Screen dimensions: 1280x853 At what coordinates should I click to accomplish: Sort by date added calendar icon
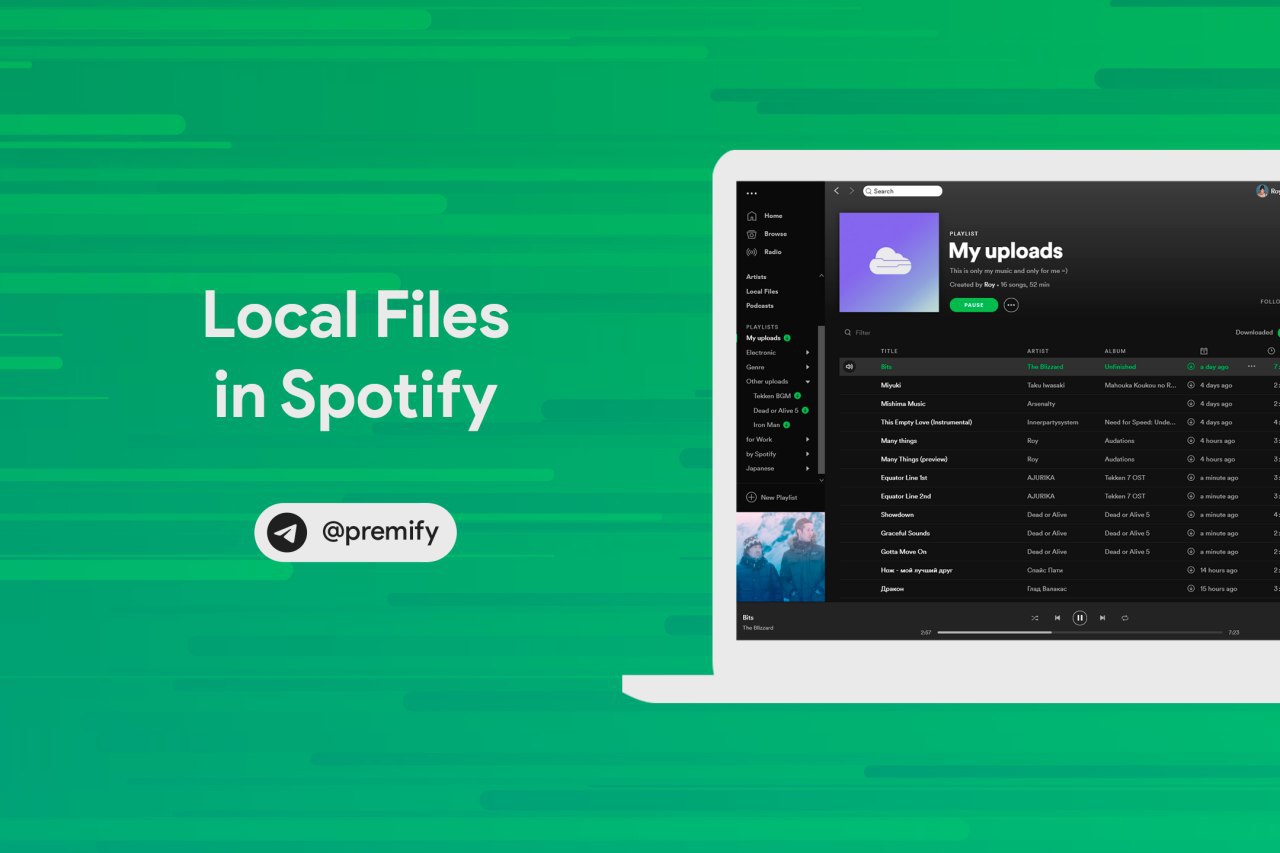click(x=1204, y=351)
